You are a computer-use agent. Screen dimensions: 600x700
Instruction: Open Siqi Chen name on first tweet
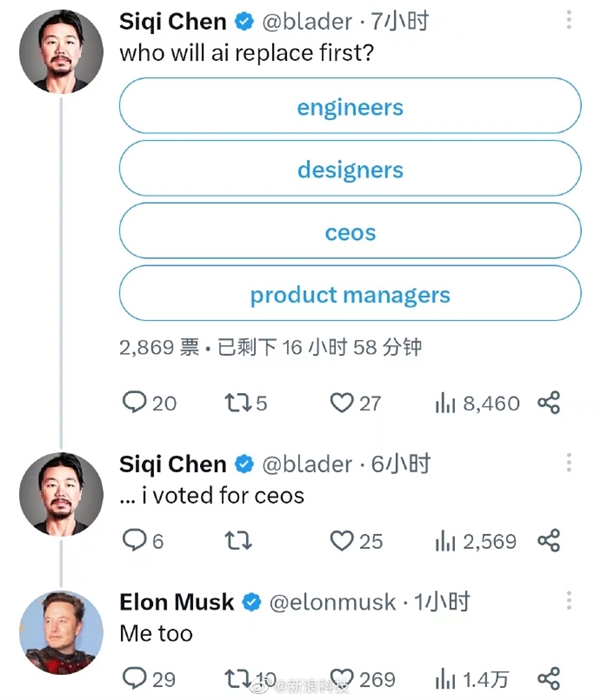pyautogui.click(x=173, y=21)
